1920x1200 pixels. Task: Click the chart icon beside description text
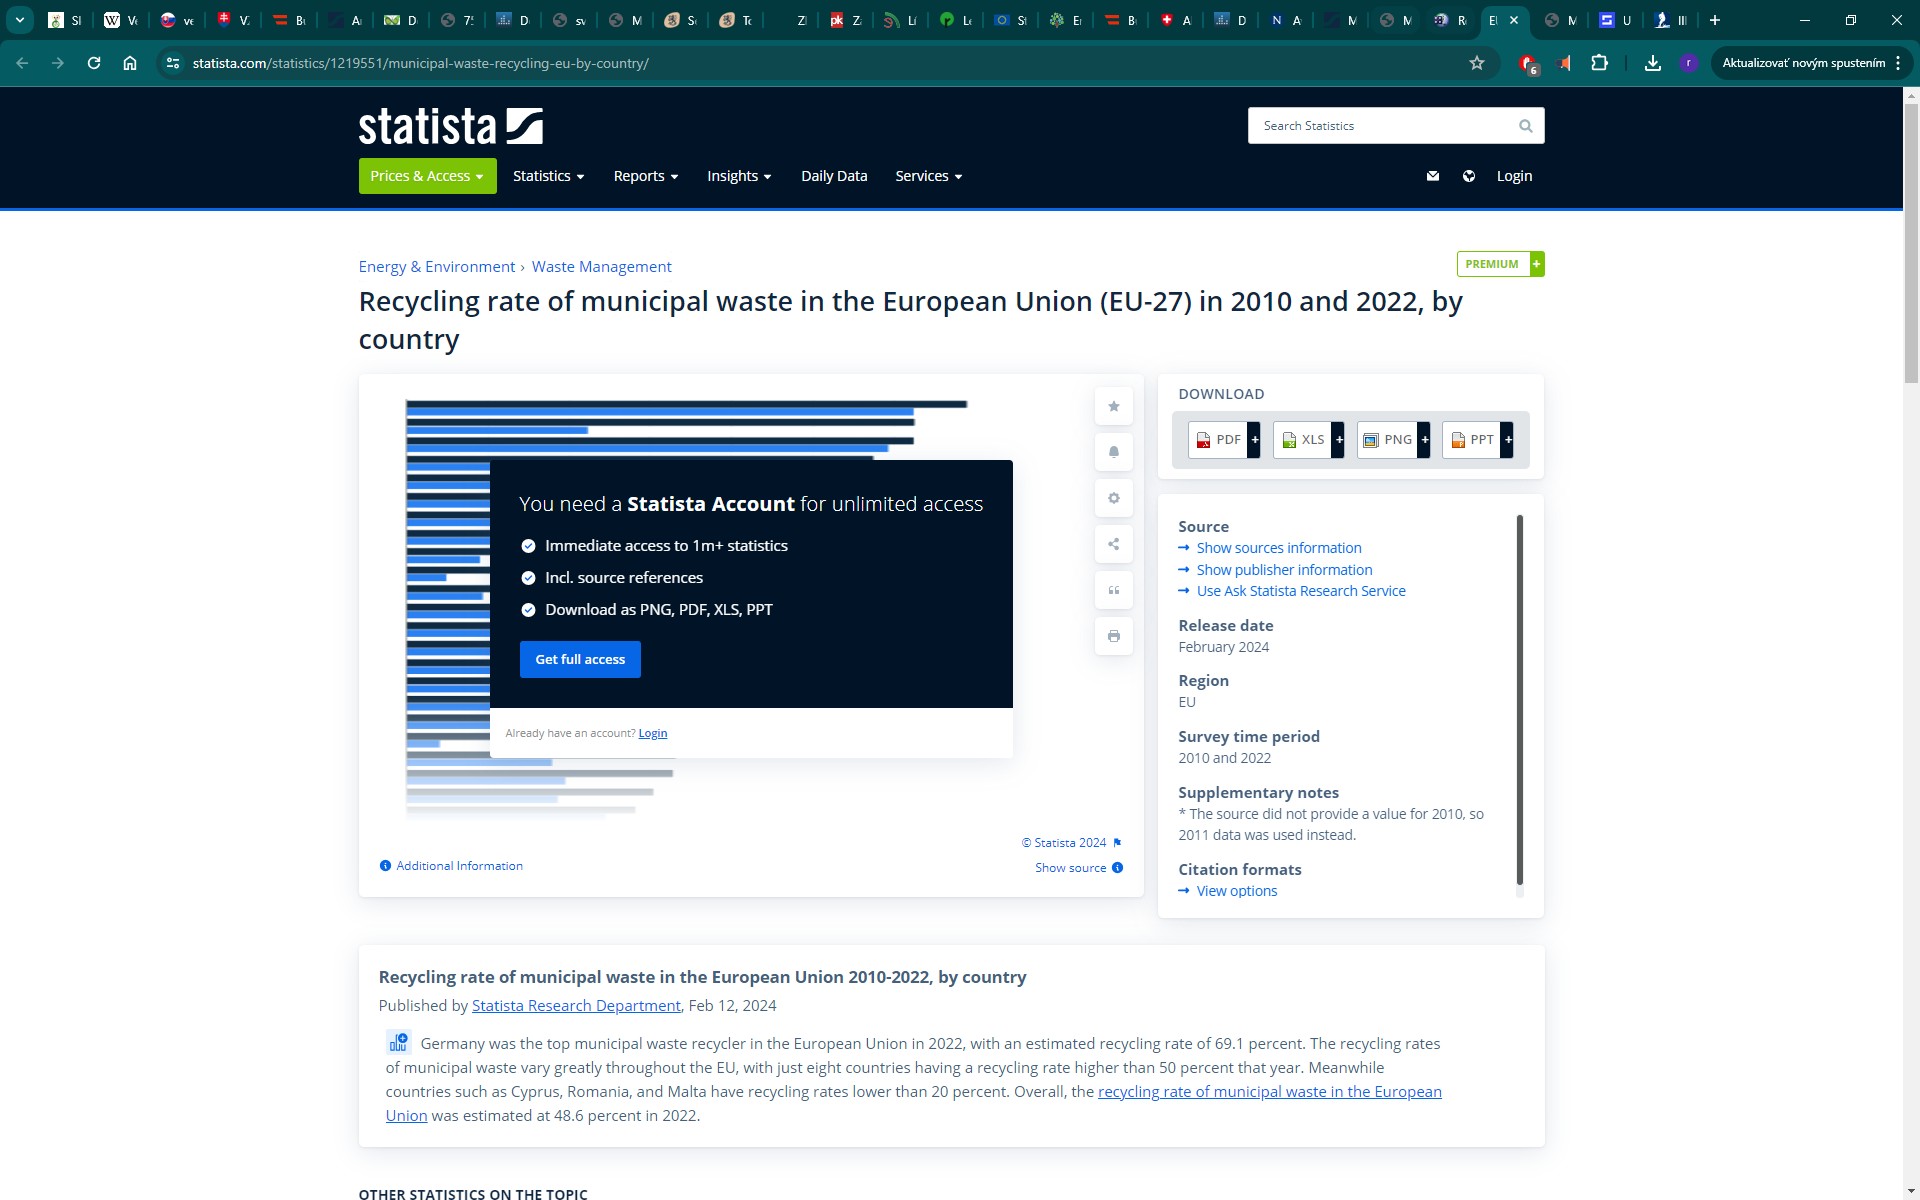tap(398, 1043)
